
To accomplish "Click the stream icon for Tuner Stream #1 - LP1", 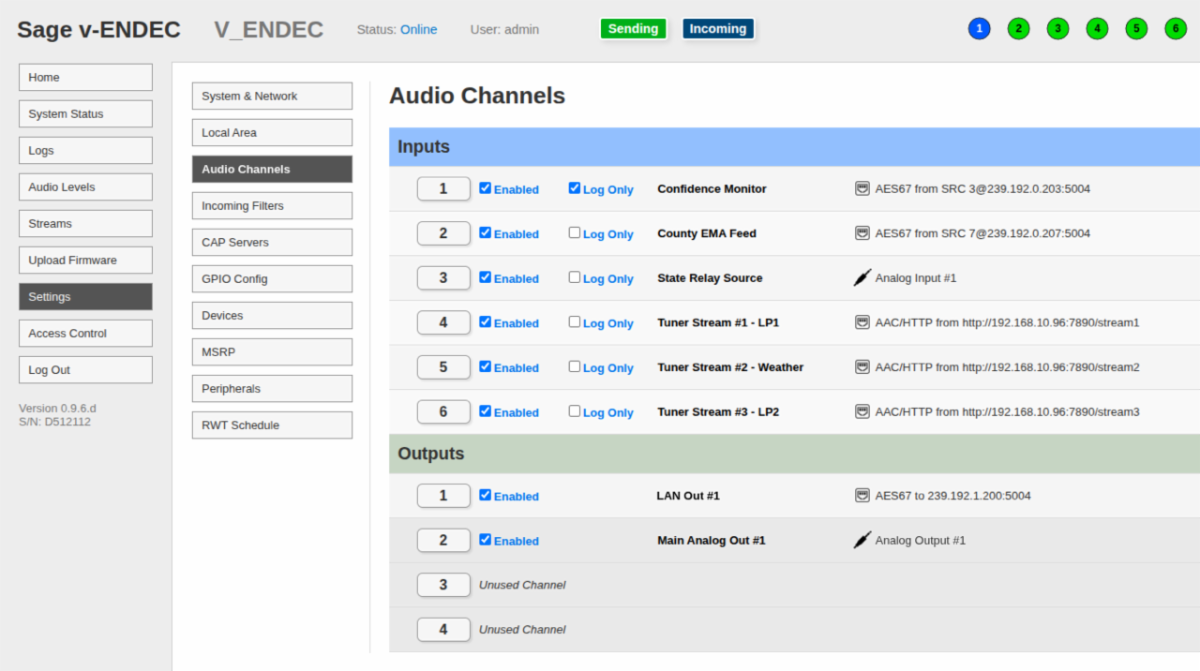I will pyautogui.click(x=861, y=323).
